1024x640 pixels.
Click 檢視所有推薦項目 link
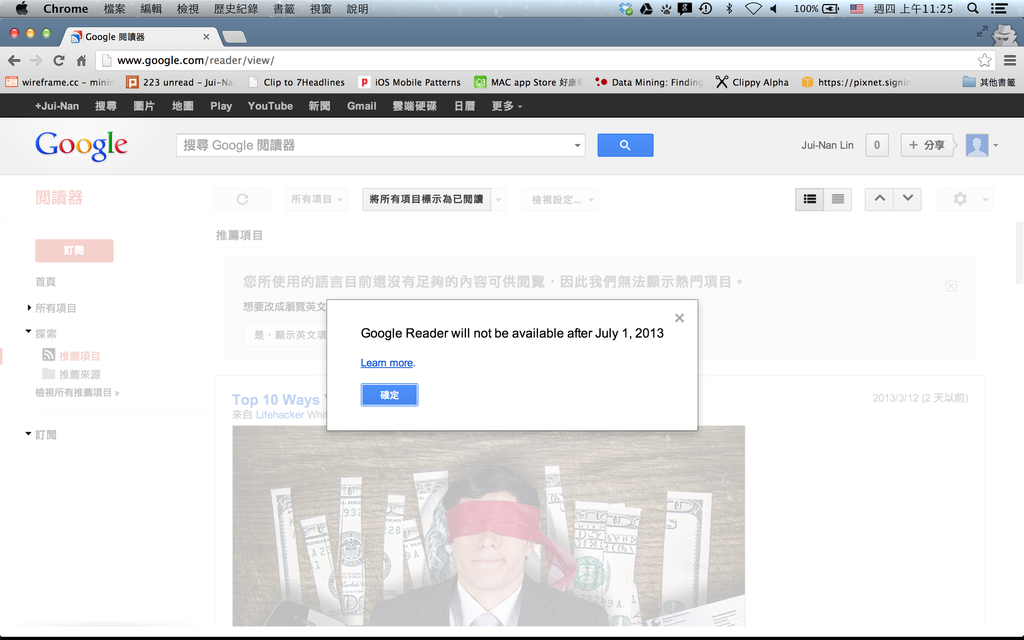tap(77, 392)
